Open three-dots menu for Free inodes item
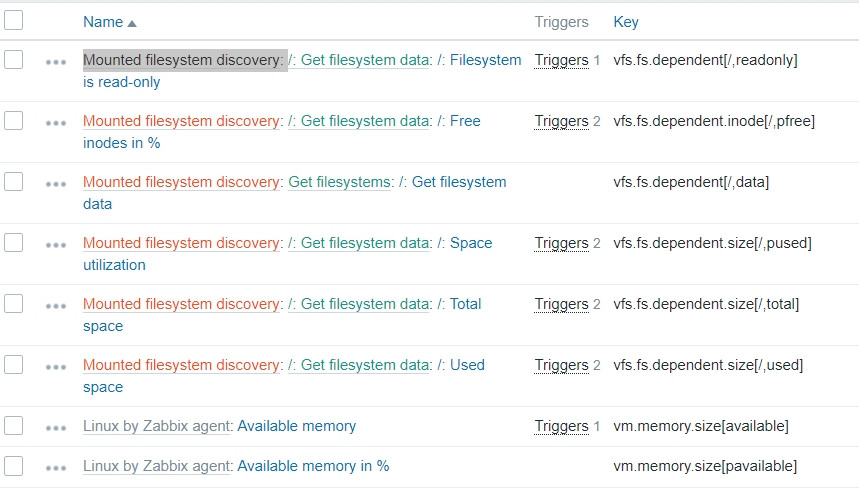 (x=56, y=122)
